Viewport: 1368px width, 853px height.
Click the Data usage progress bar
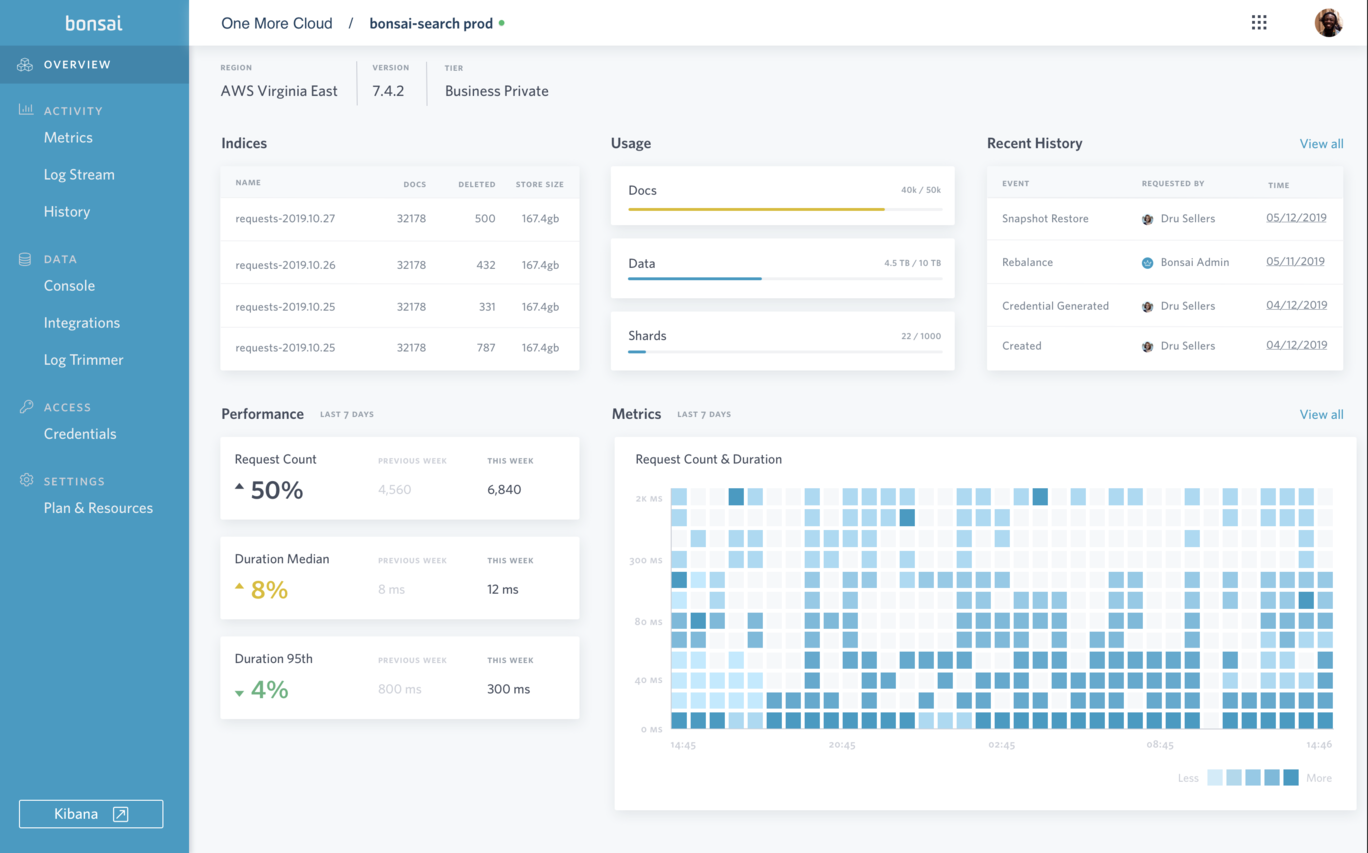785,278
